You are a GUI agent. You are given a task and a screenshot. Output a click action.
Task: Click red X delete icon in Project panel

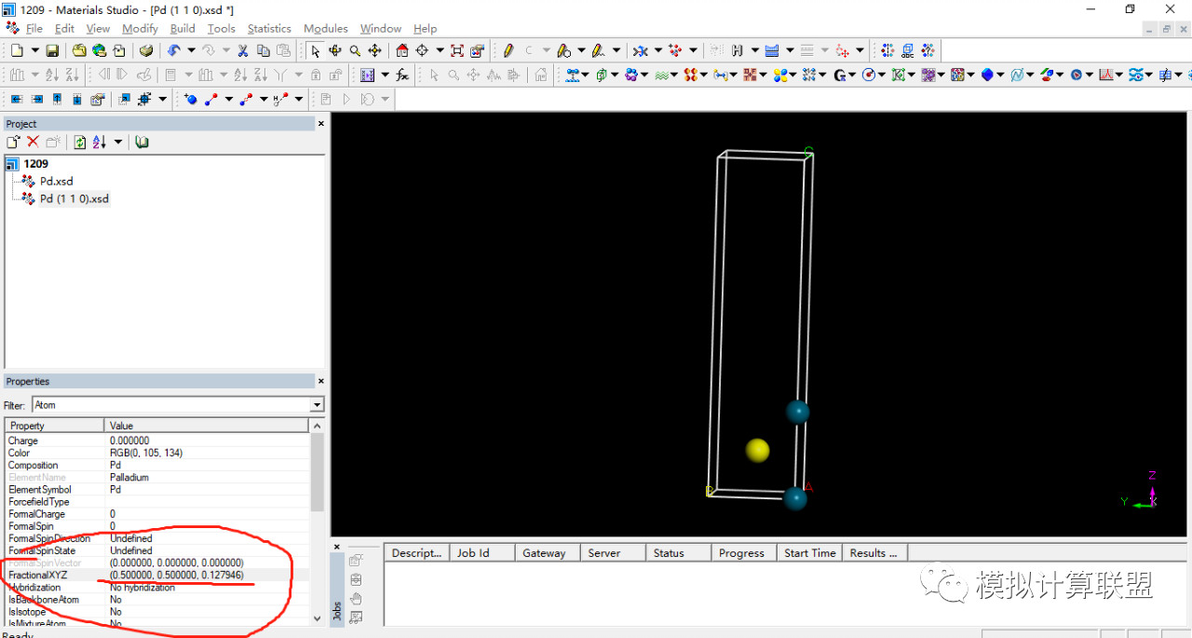33,142
